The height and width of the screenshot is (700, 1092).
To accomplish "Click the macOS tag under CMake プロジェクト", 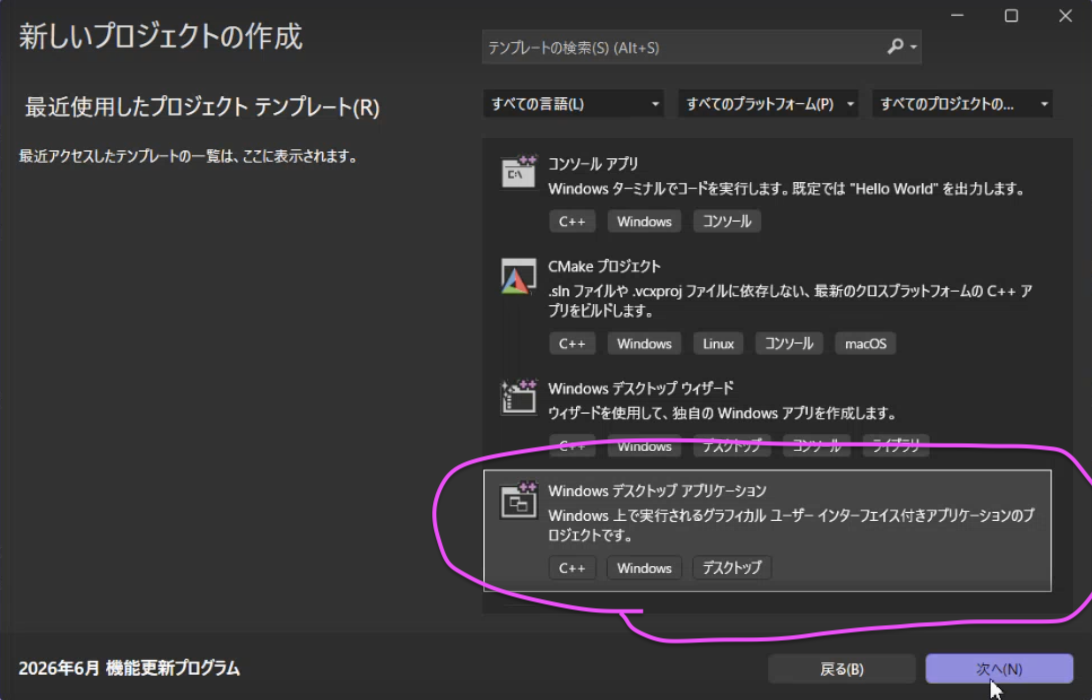I will 866,343.
